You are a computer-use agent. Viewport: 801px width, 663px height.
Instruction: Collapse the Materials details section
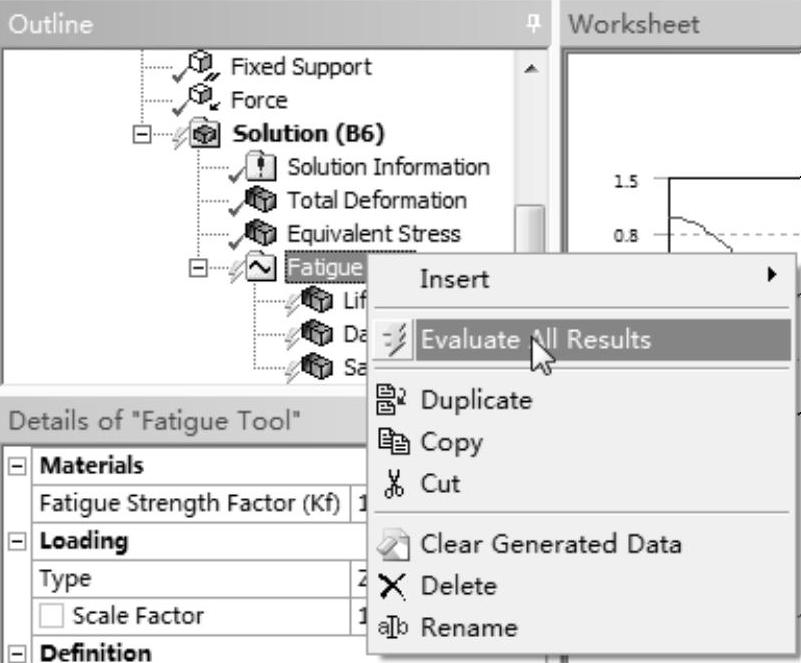click(13, 466)
